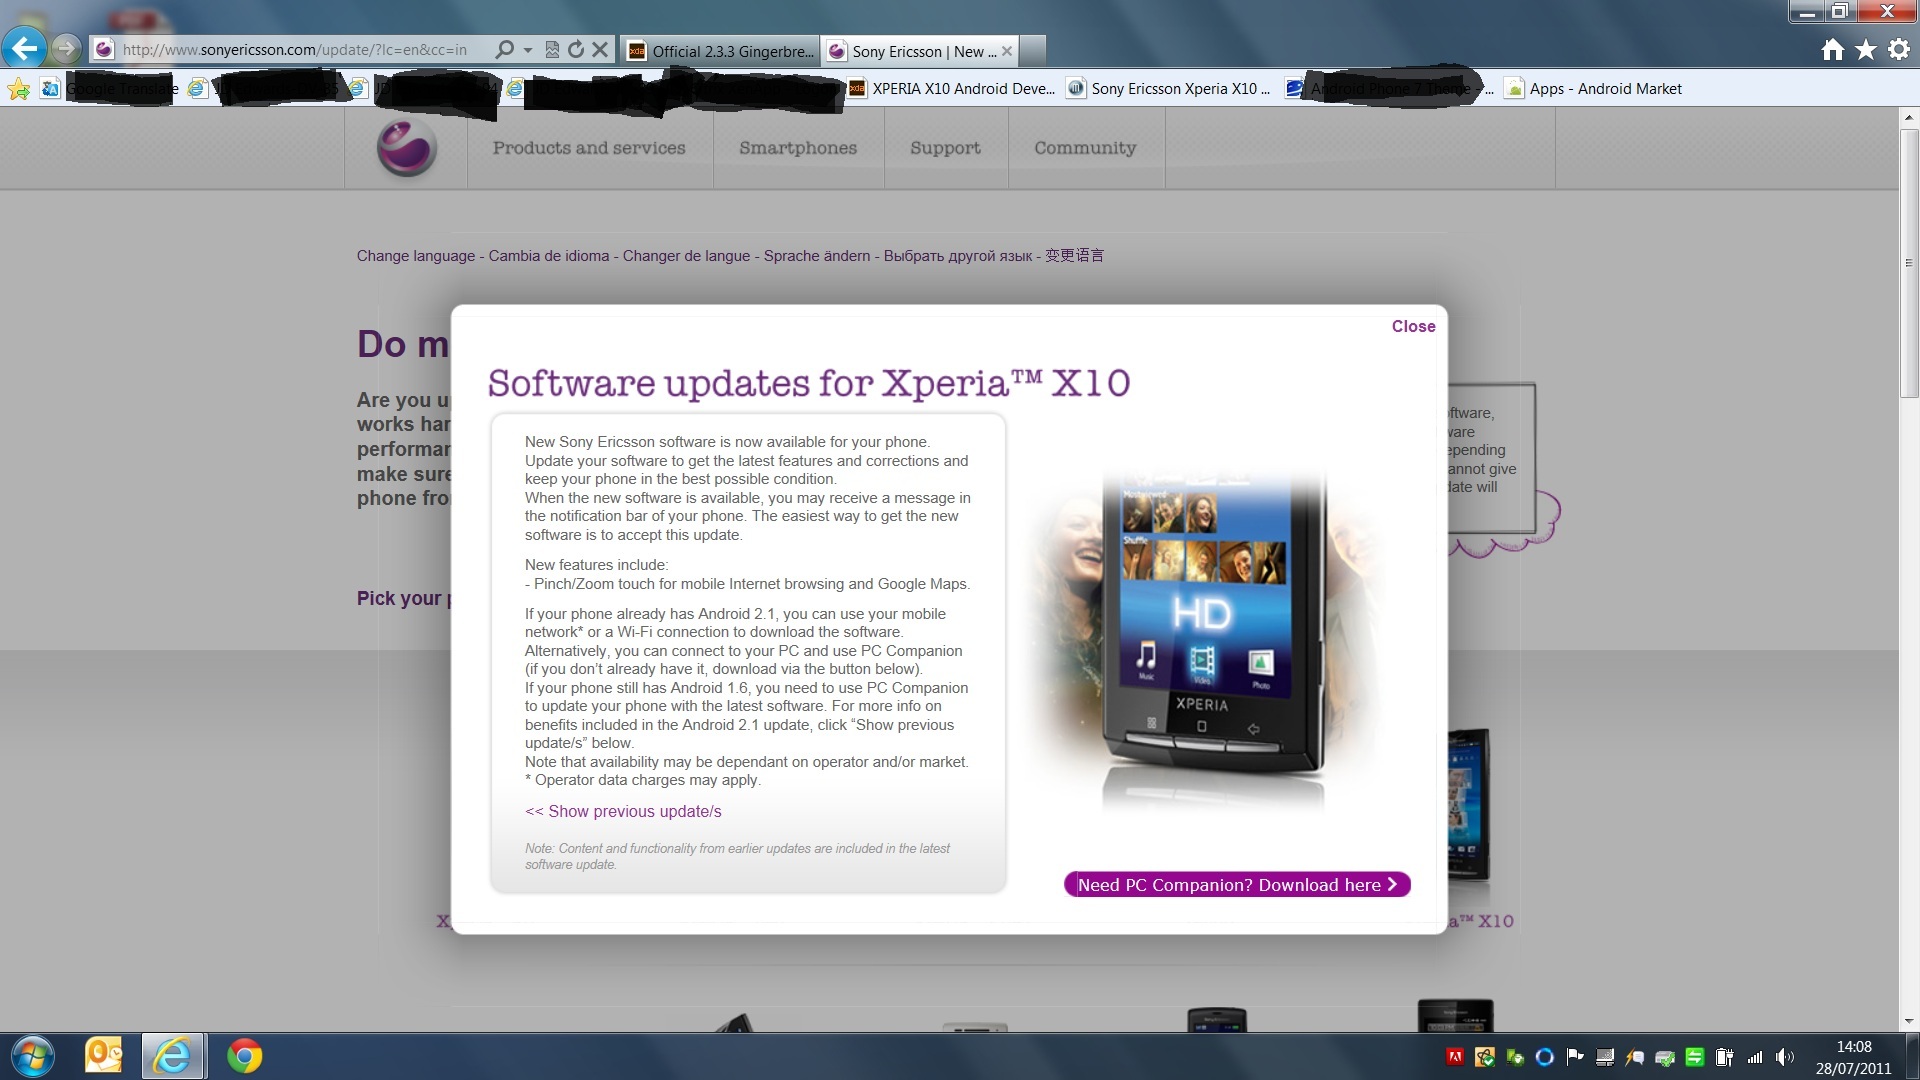Open the Windows Start menu
The width and height of the screenshot is (1920, 1080).
coord(32,1056)
